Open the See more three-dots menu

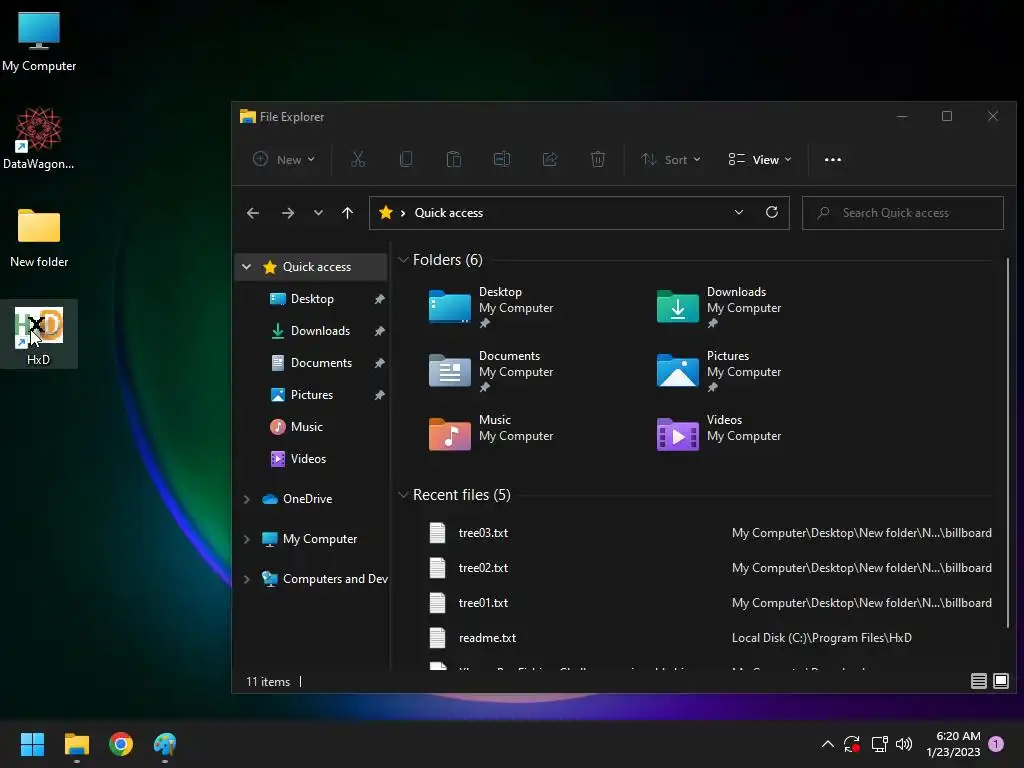click(x=833, y=159)
